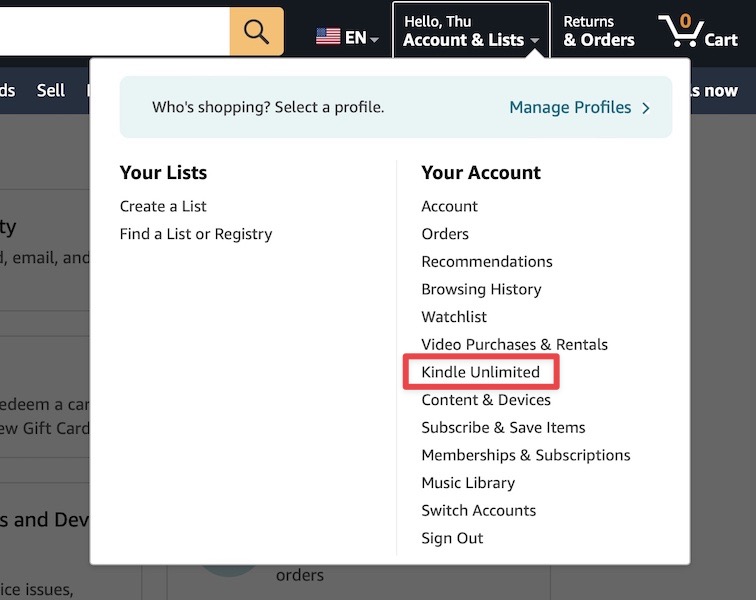Click the US flag language icon

click(328, 36)
